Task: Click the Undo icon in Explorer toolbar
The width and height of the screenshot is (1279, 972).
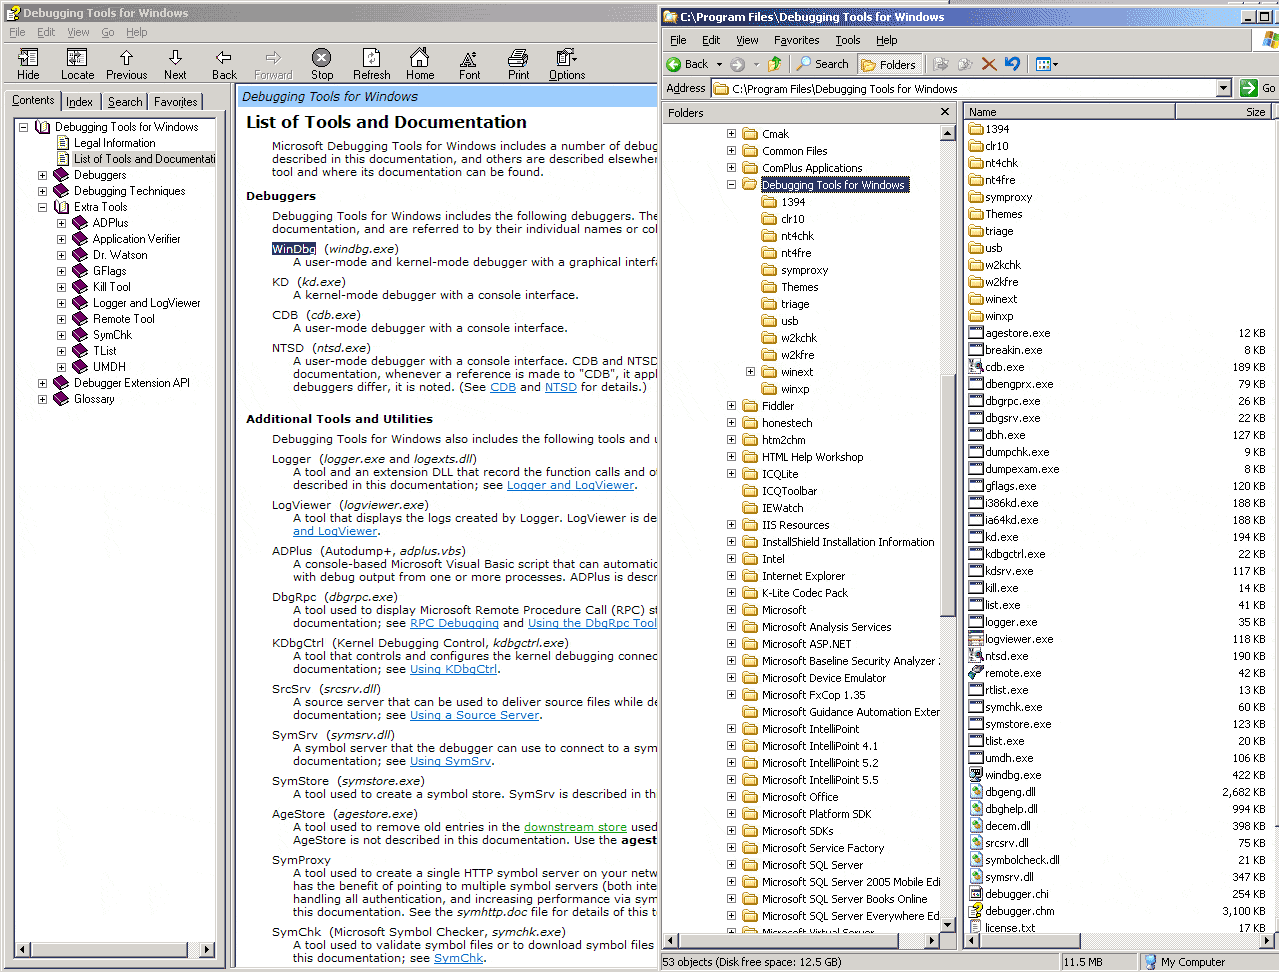Action: click(x=1013, y=64)
